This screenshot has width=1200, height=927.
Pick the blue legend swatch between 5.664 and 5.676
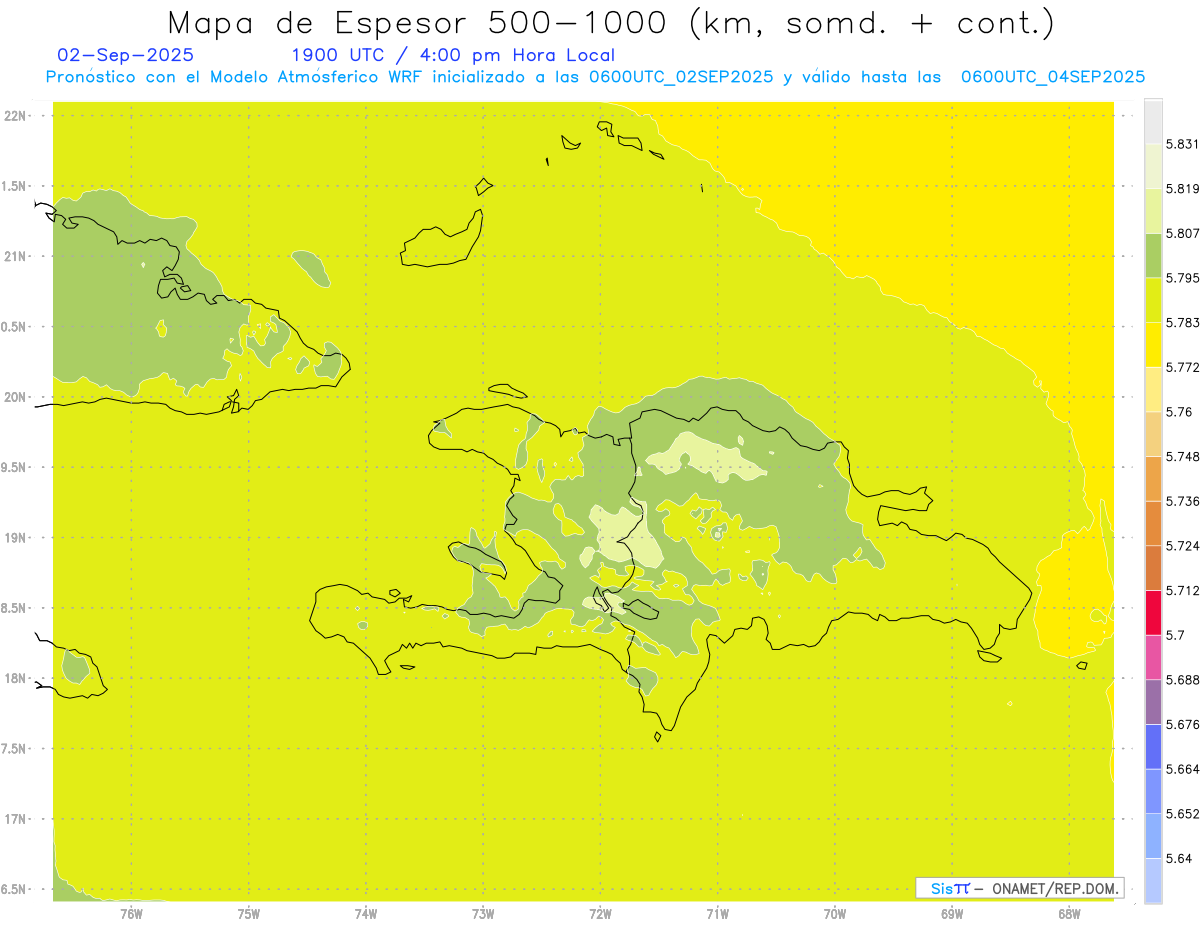click(x=1153, y=747)
